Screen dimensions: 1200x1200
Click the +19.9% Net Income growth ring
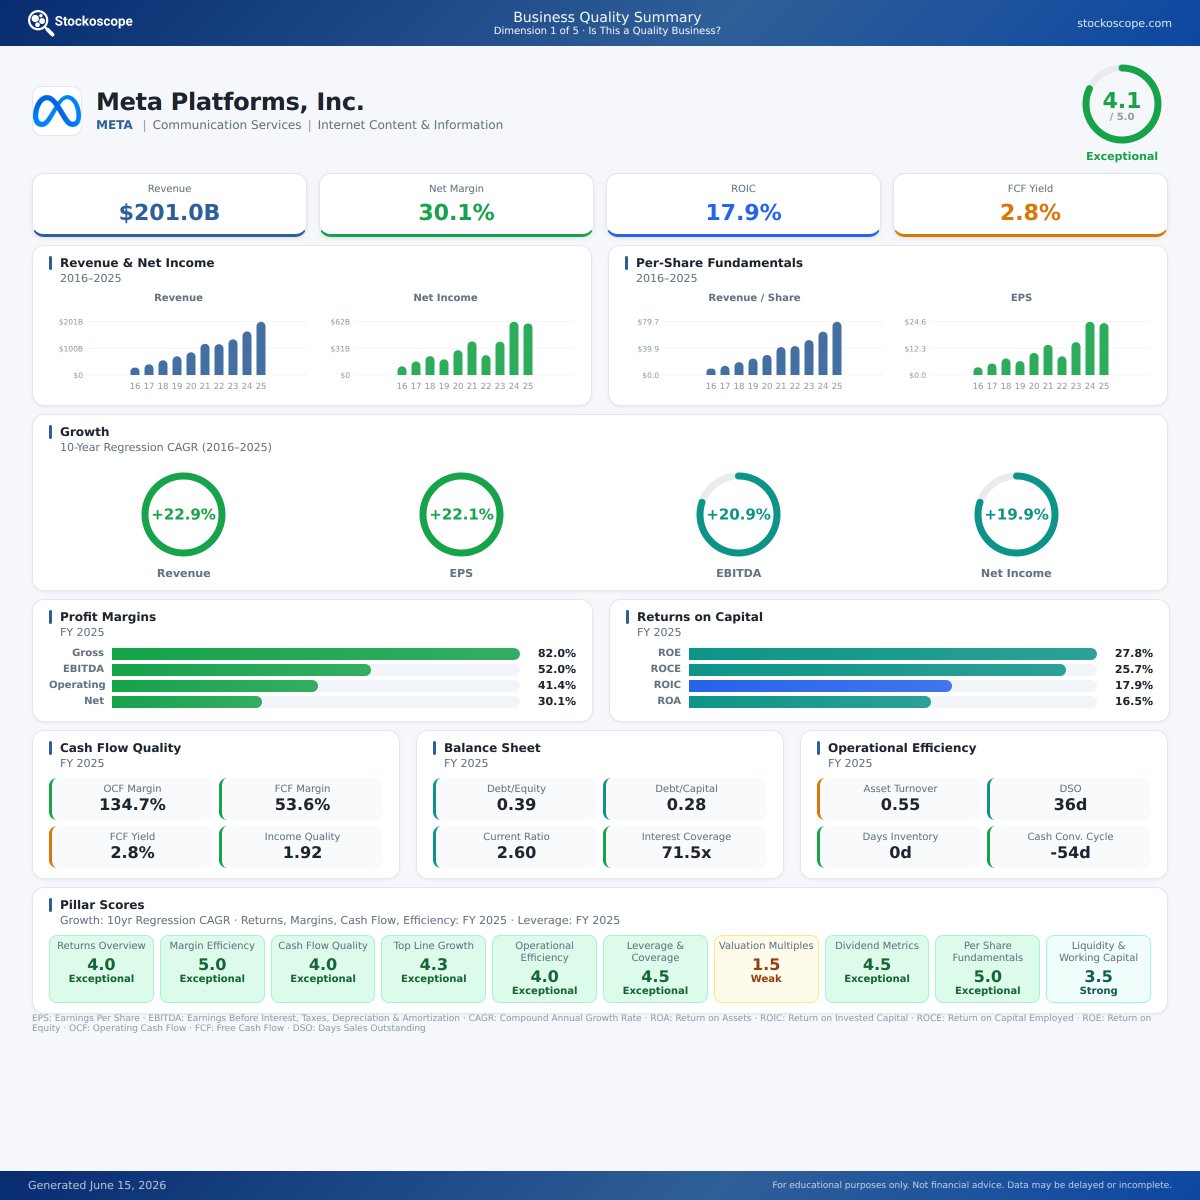pyautogui.click(x=1016, y=514)
